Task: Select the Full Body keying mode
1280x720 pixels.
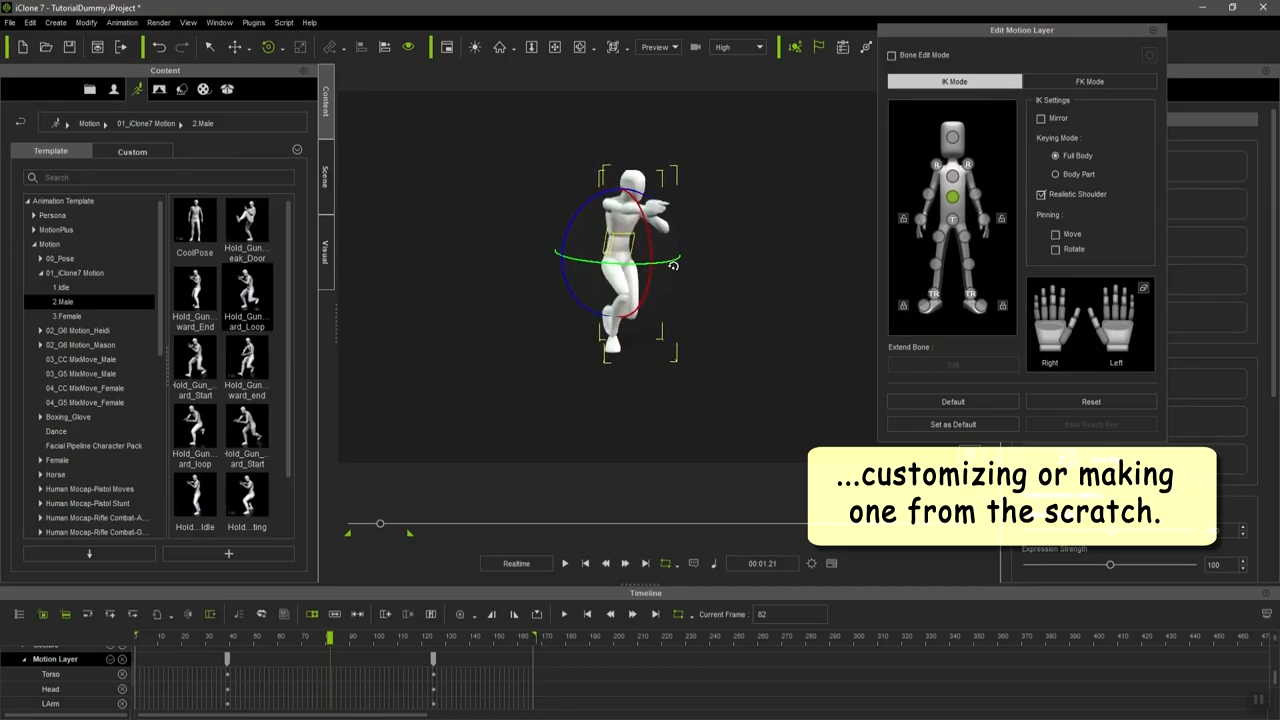Action: (x=1055, y=156)
